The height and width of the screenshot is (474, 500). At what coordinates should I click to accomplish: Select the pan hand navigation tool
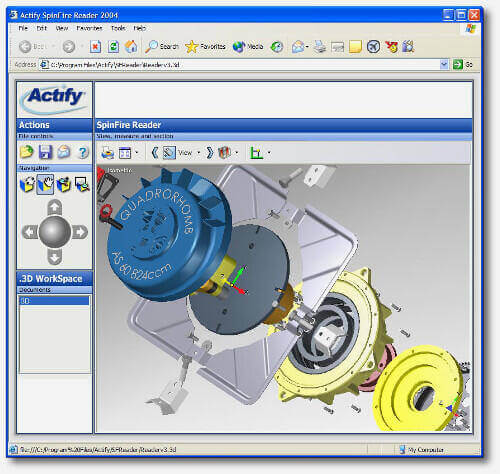[x=45, y=184]
